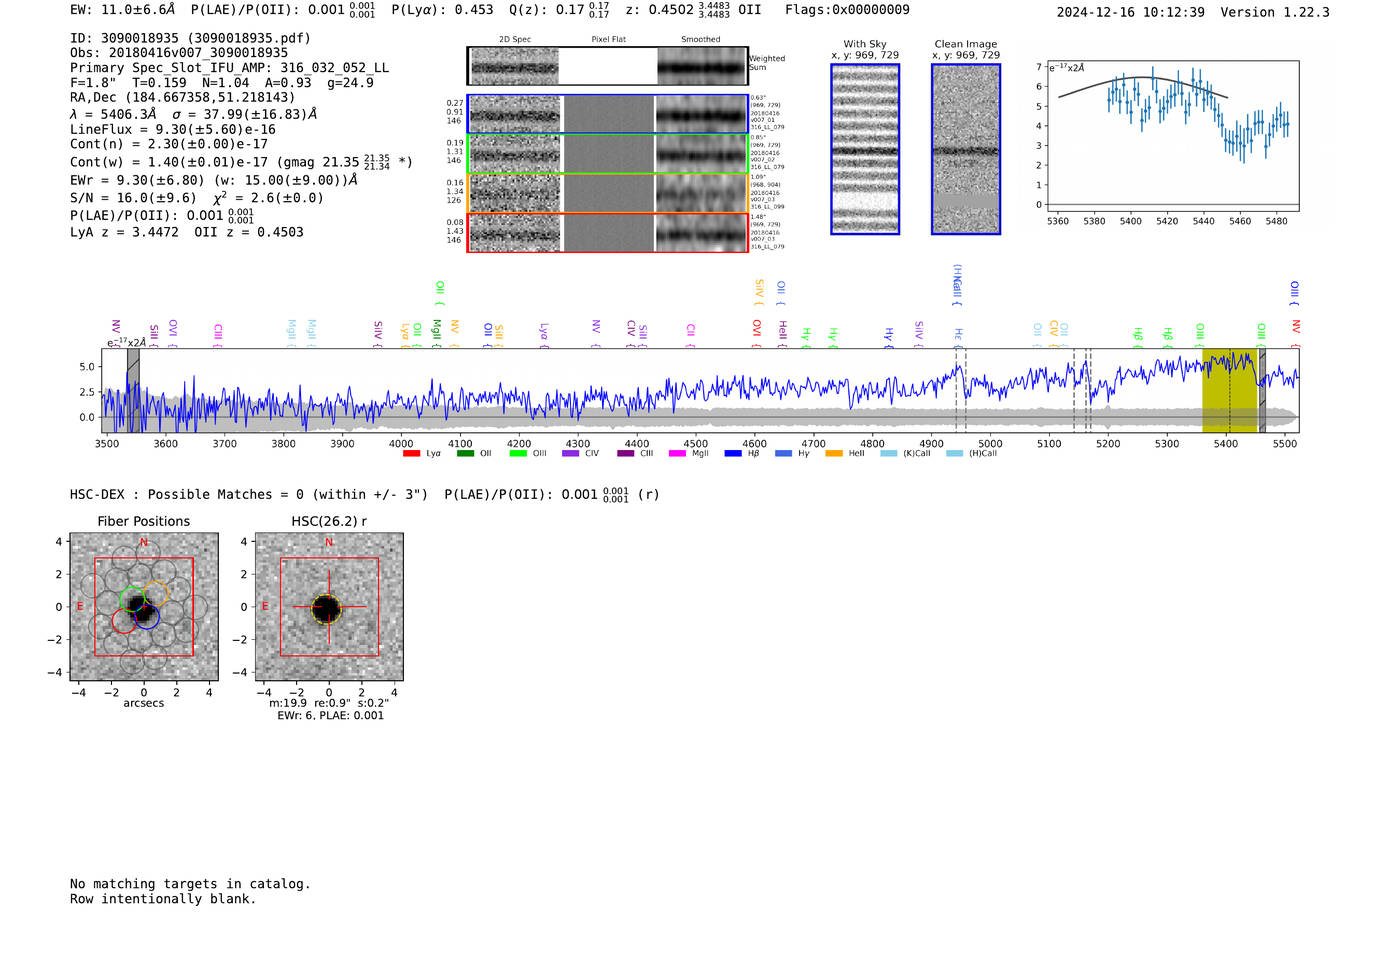Click the red Lyα legend swatch

point(411,454)
